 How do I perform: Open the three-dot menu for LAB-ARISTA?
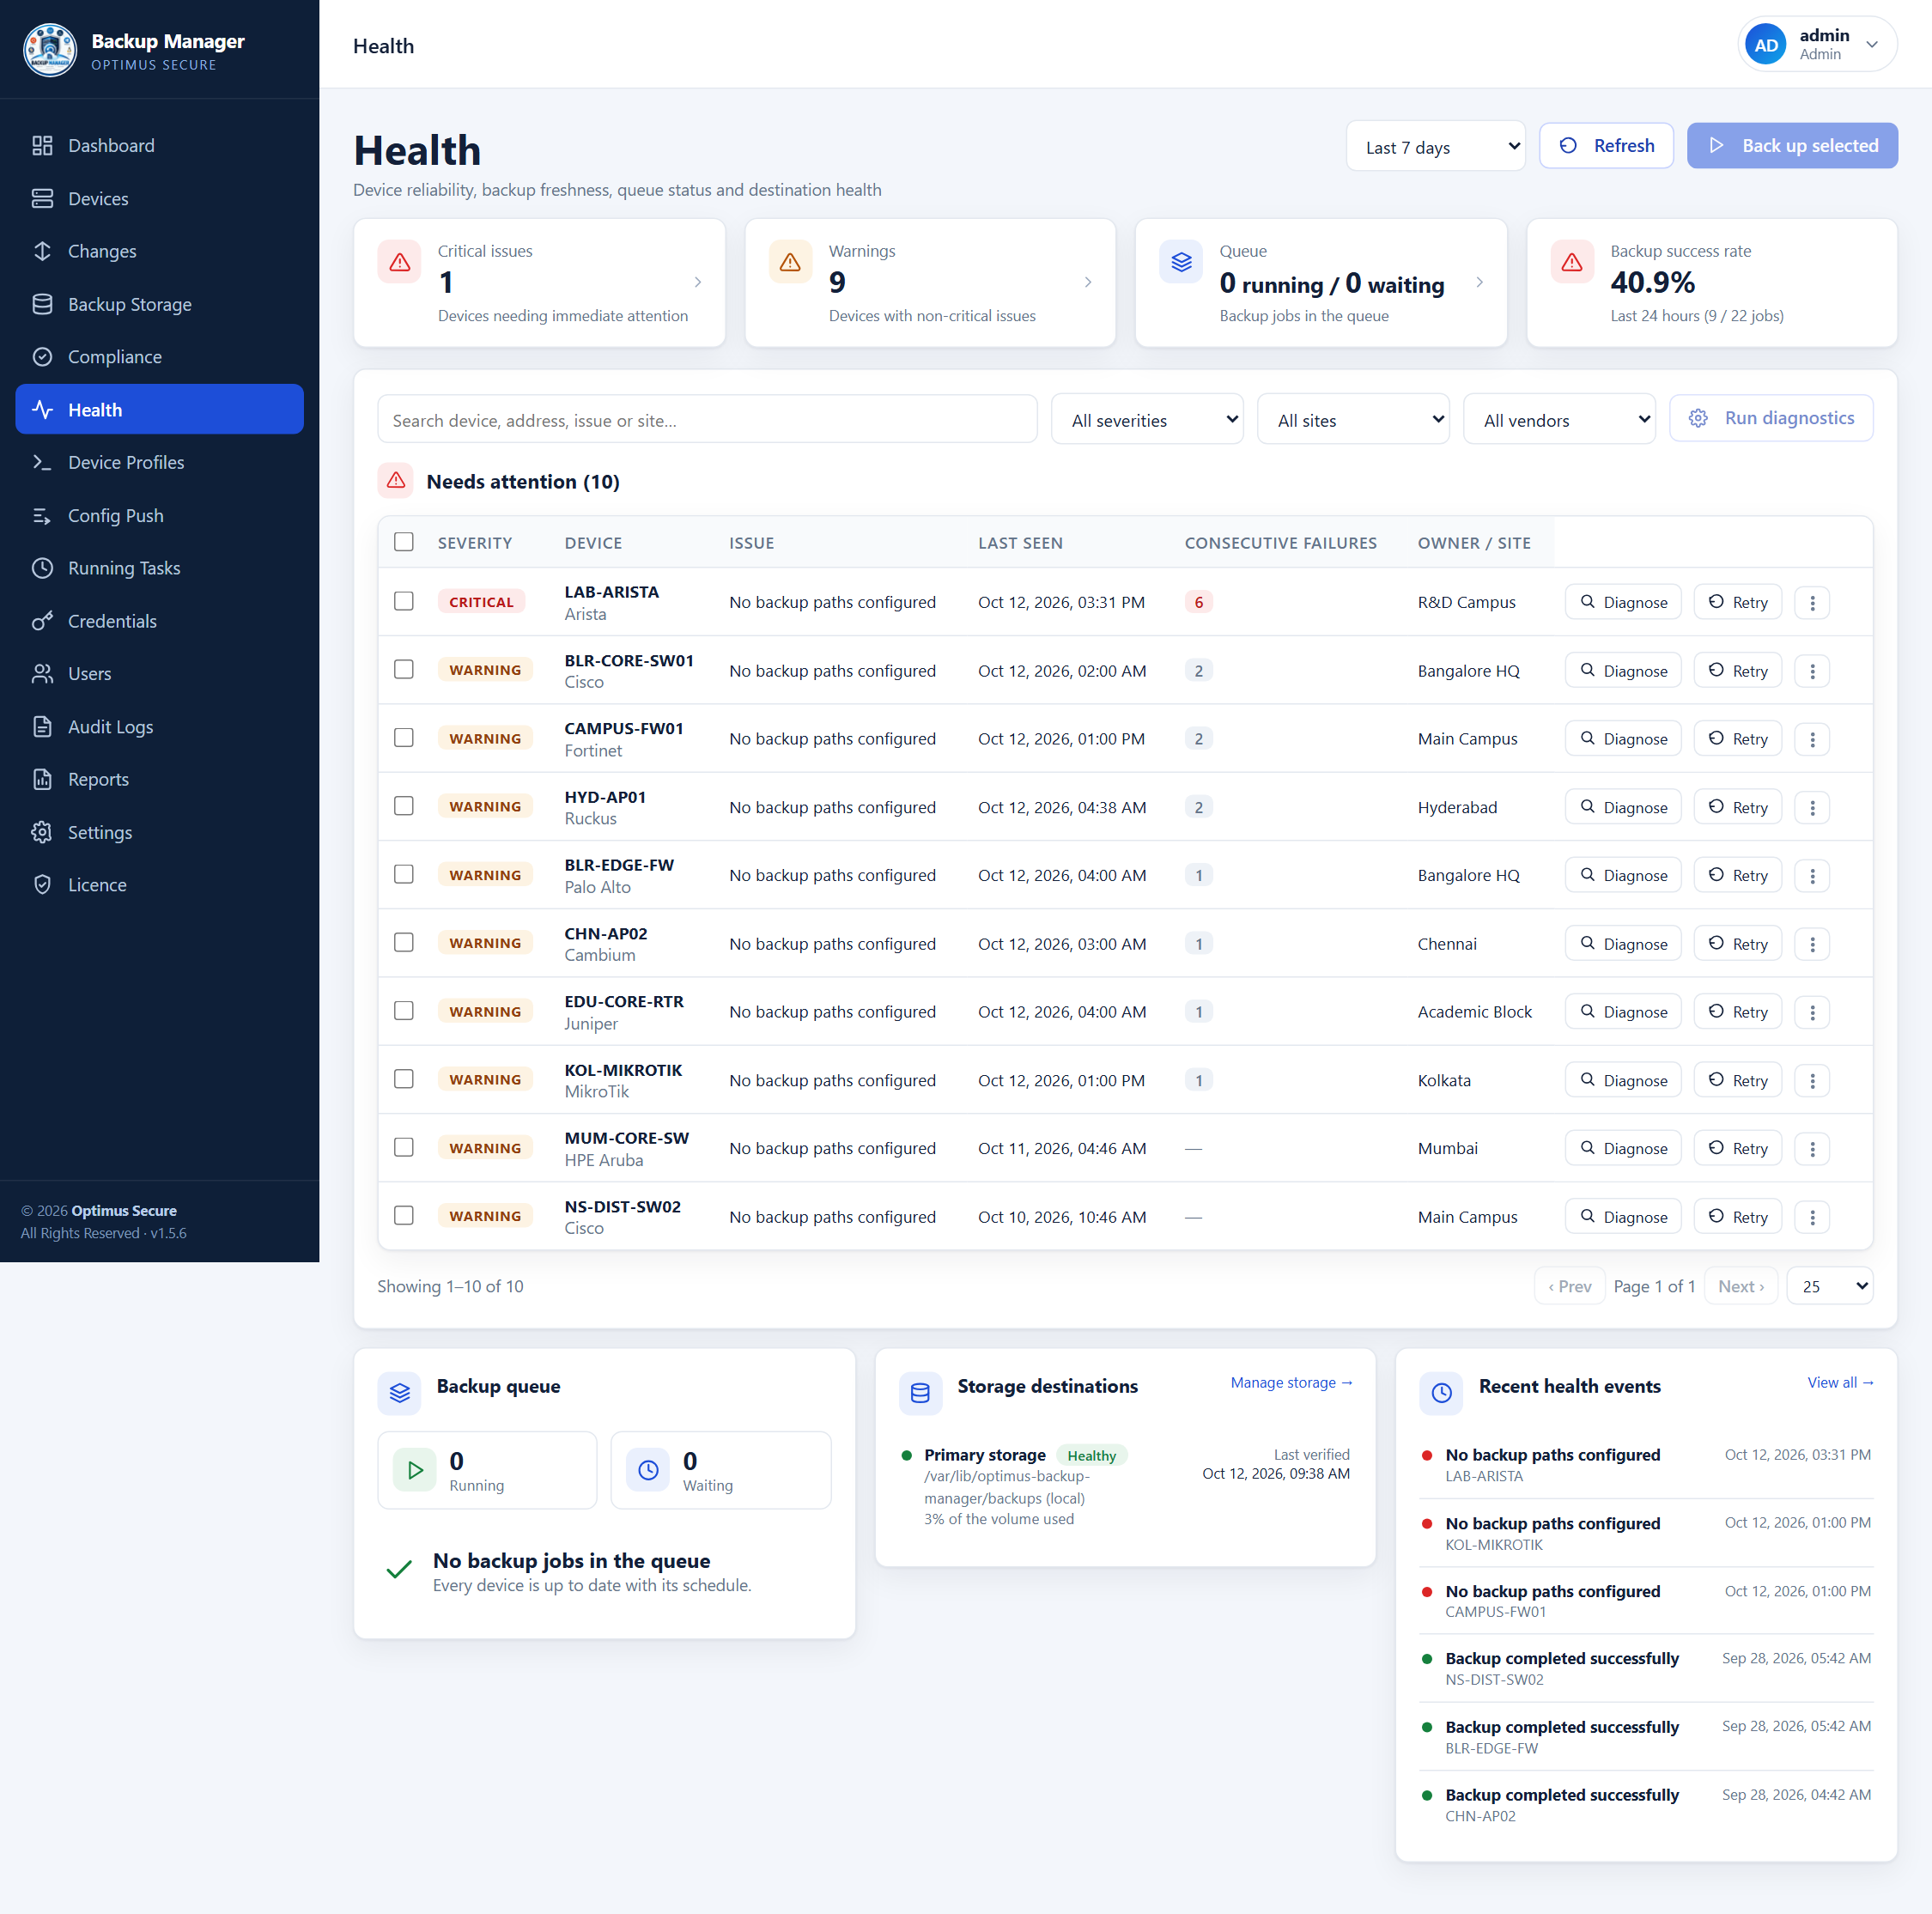(1812, 603)
